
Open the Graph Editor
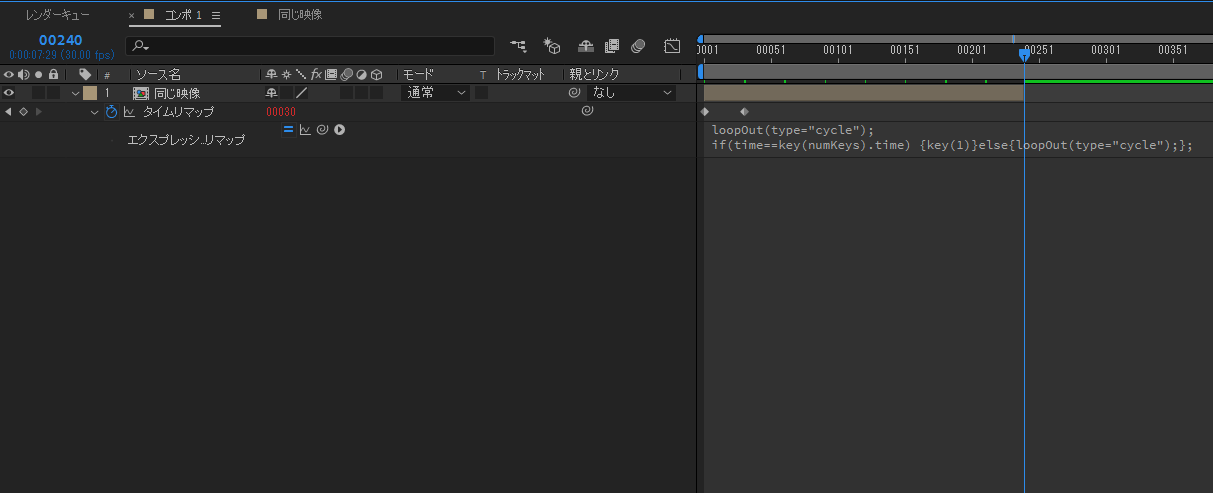point(672,46)
